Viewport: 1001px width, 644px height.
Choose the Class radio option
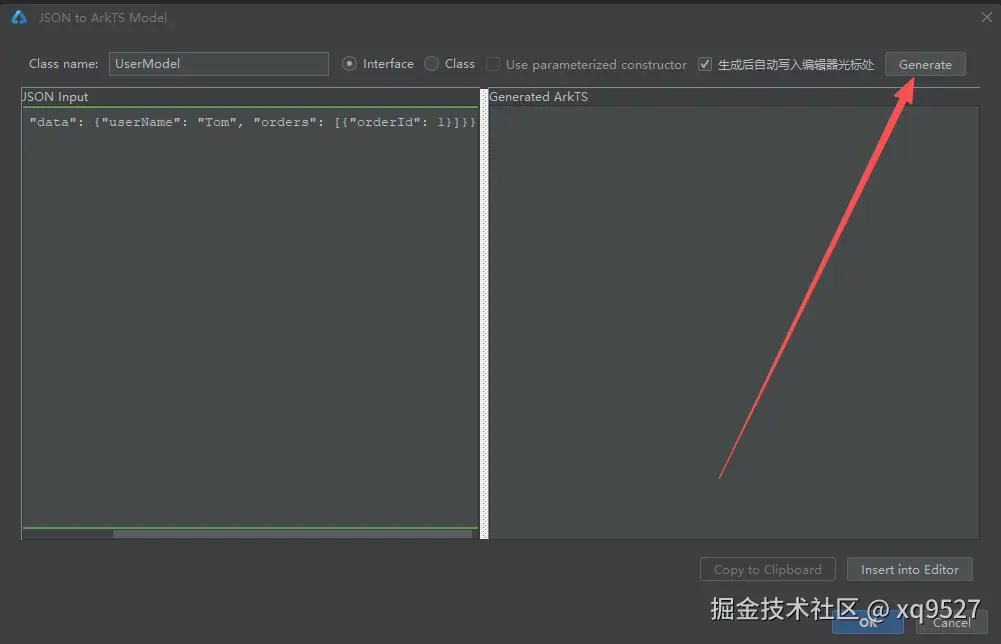point(432,64)
